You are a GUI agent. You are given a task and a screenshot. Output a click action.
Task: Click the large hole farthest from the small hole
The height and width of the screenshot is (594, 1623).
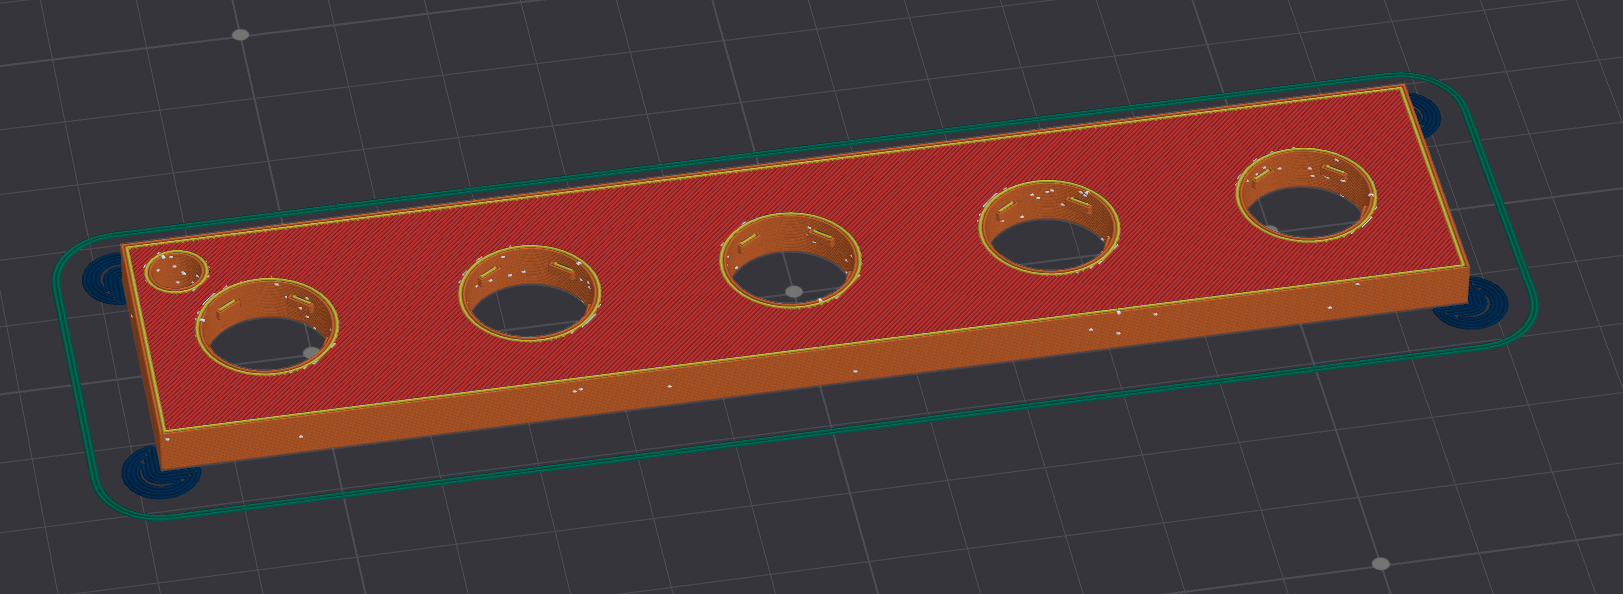(x=1306, y=196)
